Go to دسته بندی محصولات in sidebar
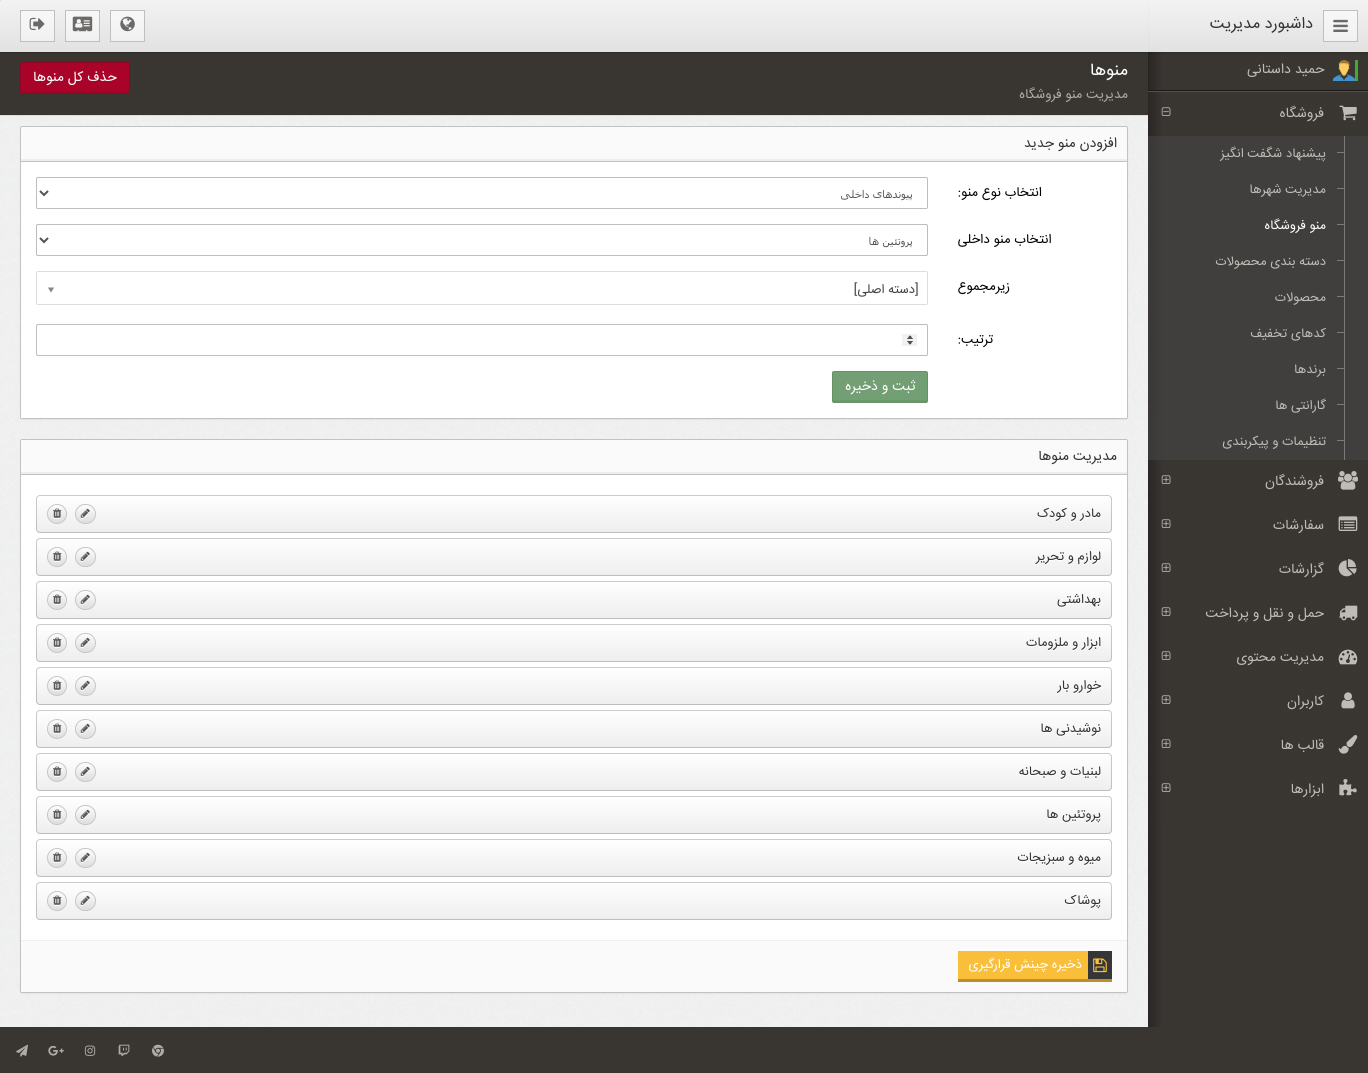Viewport: 1368px width, 1073px height. [1270, 261]
